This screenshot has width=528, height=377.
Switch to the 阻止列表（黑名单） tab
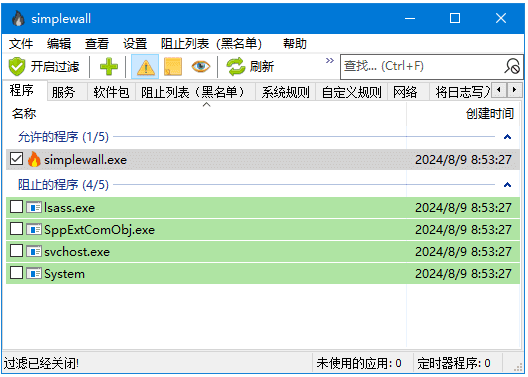[195, 92]
